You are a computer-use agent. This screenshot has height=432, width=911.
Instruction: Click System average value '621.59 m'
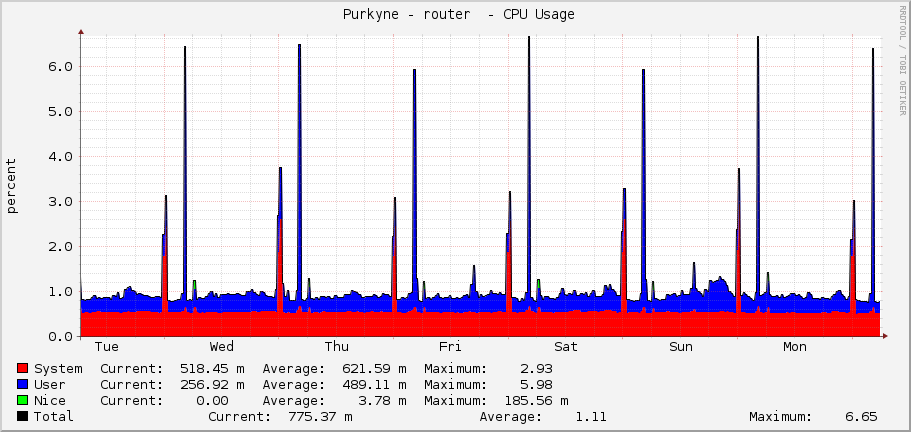click(374, 368)
